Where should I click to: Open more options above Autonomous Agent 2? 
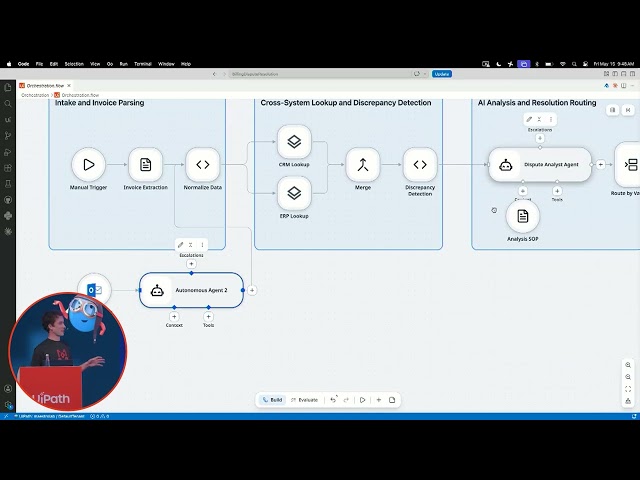click(202, 245)
